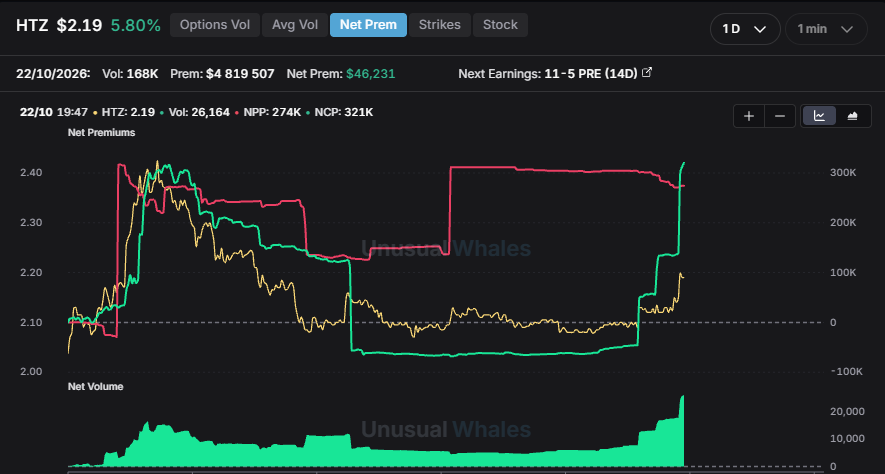885x474 pixels.
Task: Click the $2.19 stock price
Action: [x=79, y=25]
